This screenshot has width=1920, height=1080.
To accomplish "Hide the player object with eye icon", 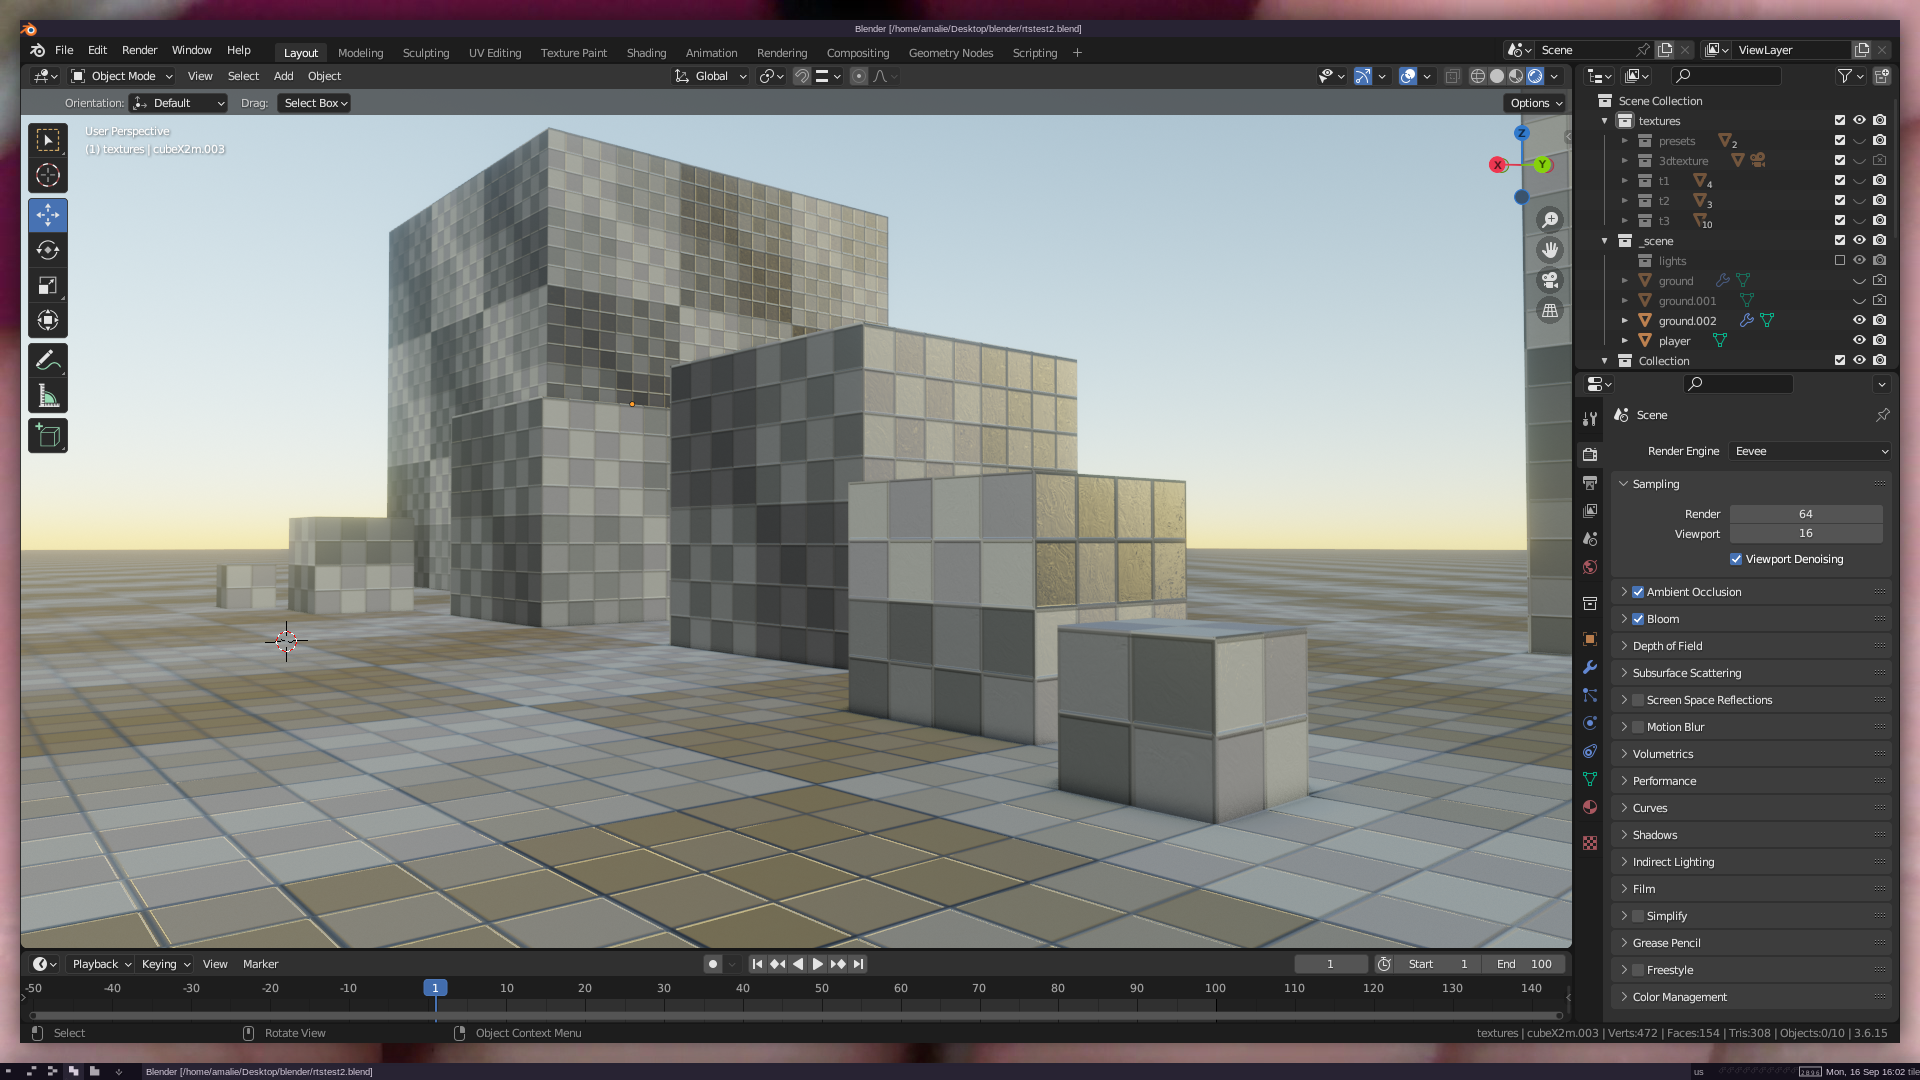I will tap(1859, 340).
